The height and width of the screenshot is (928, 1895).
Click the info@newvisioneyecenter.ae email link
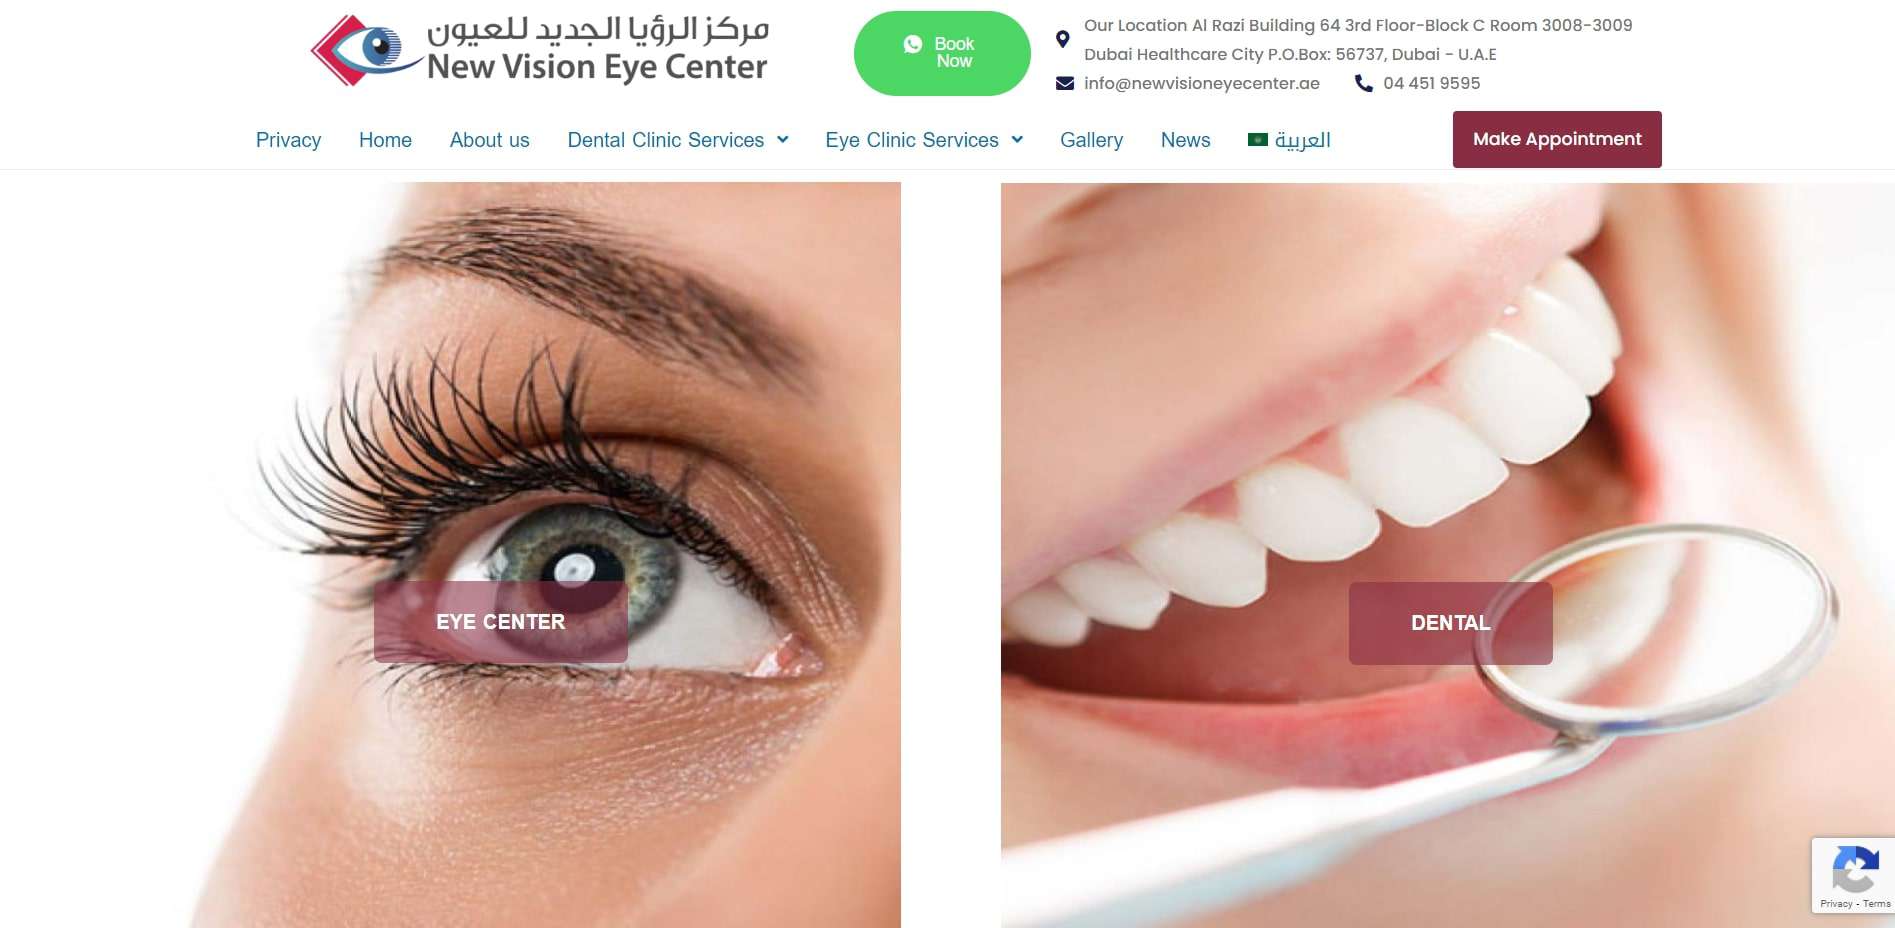(x=1202, y=83)
